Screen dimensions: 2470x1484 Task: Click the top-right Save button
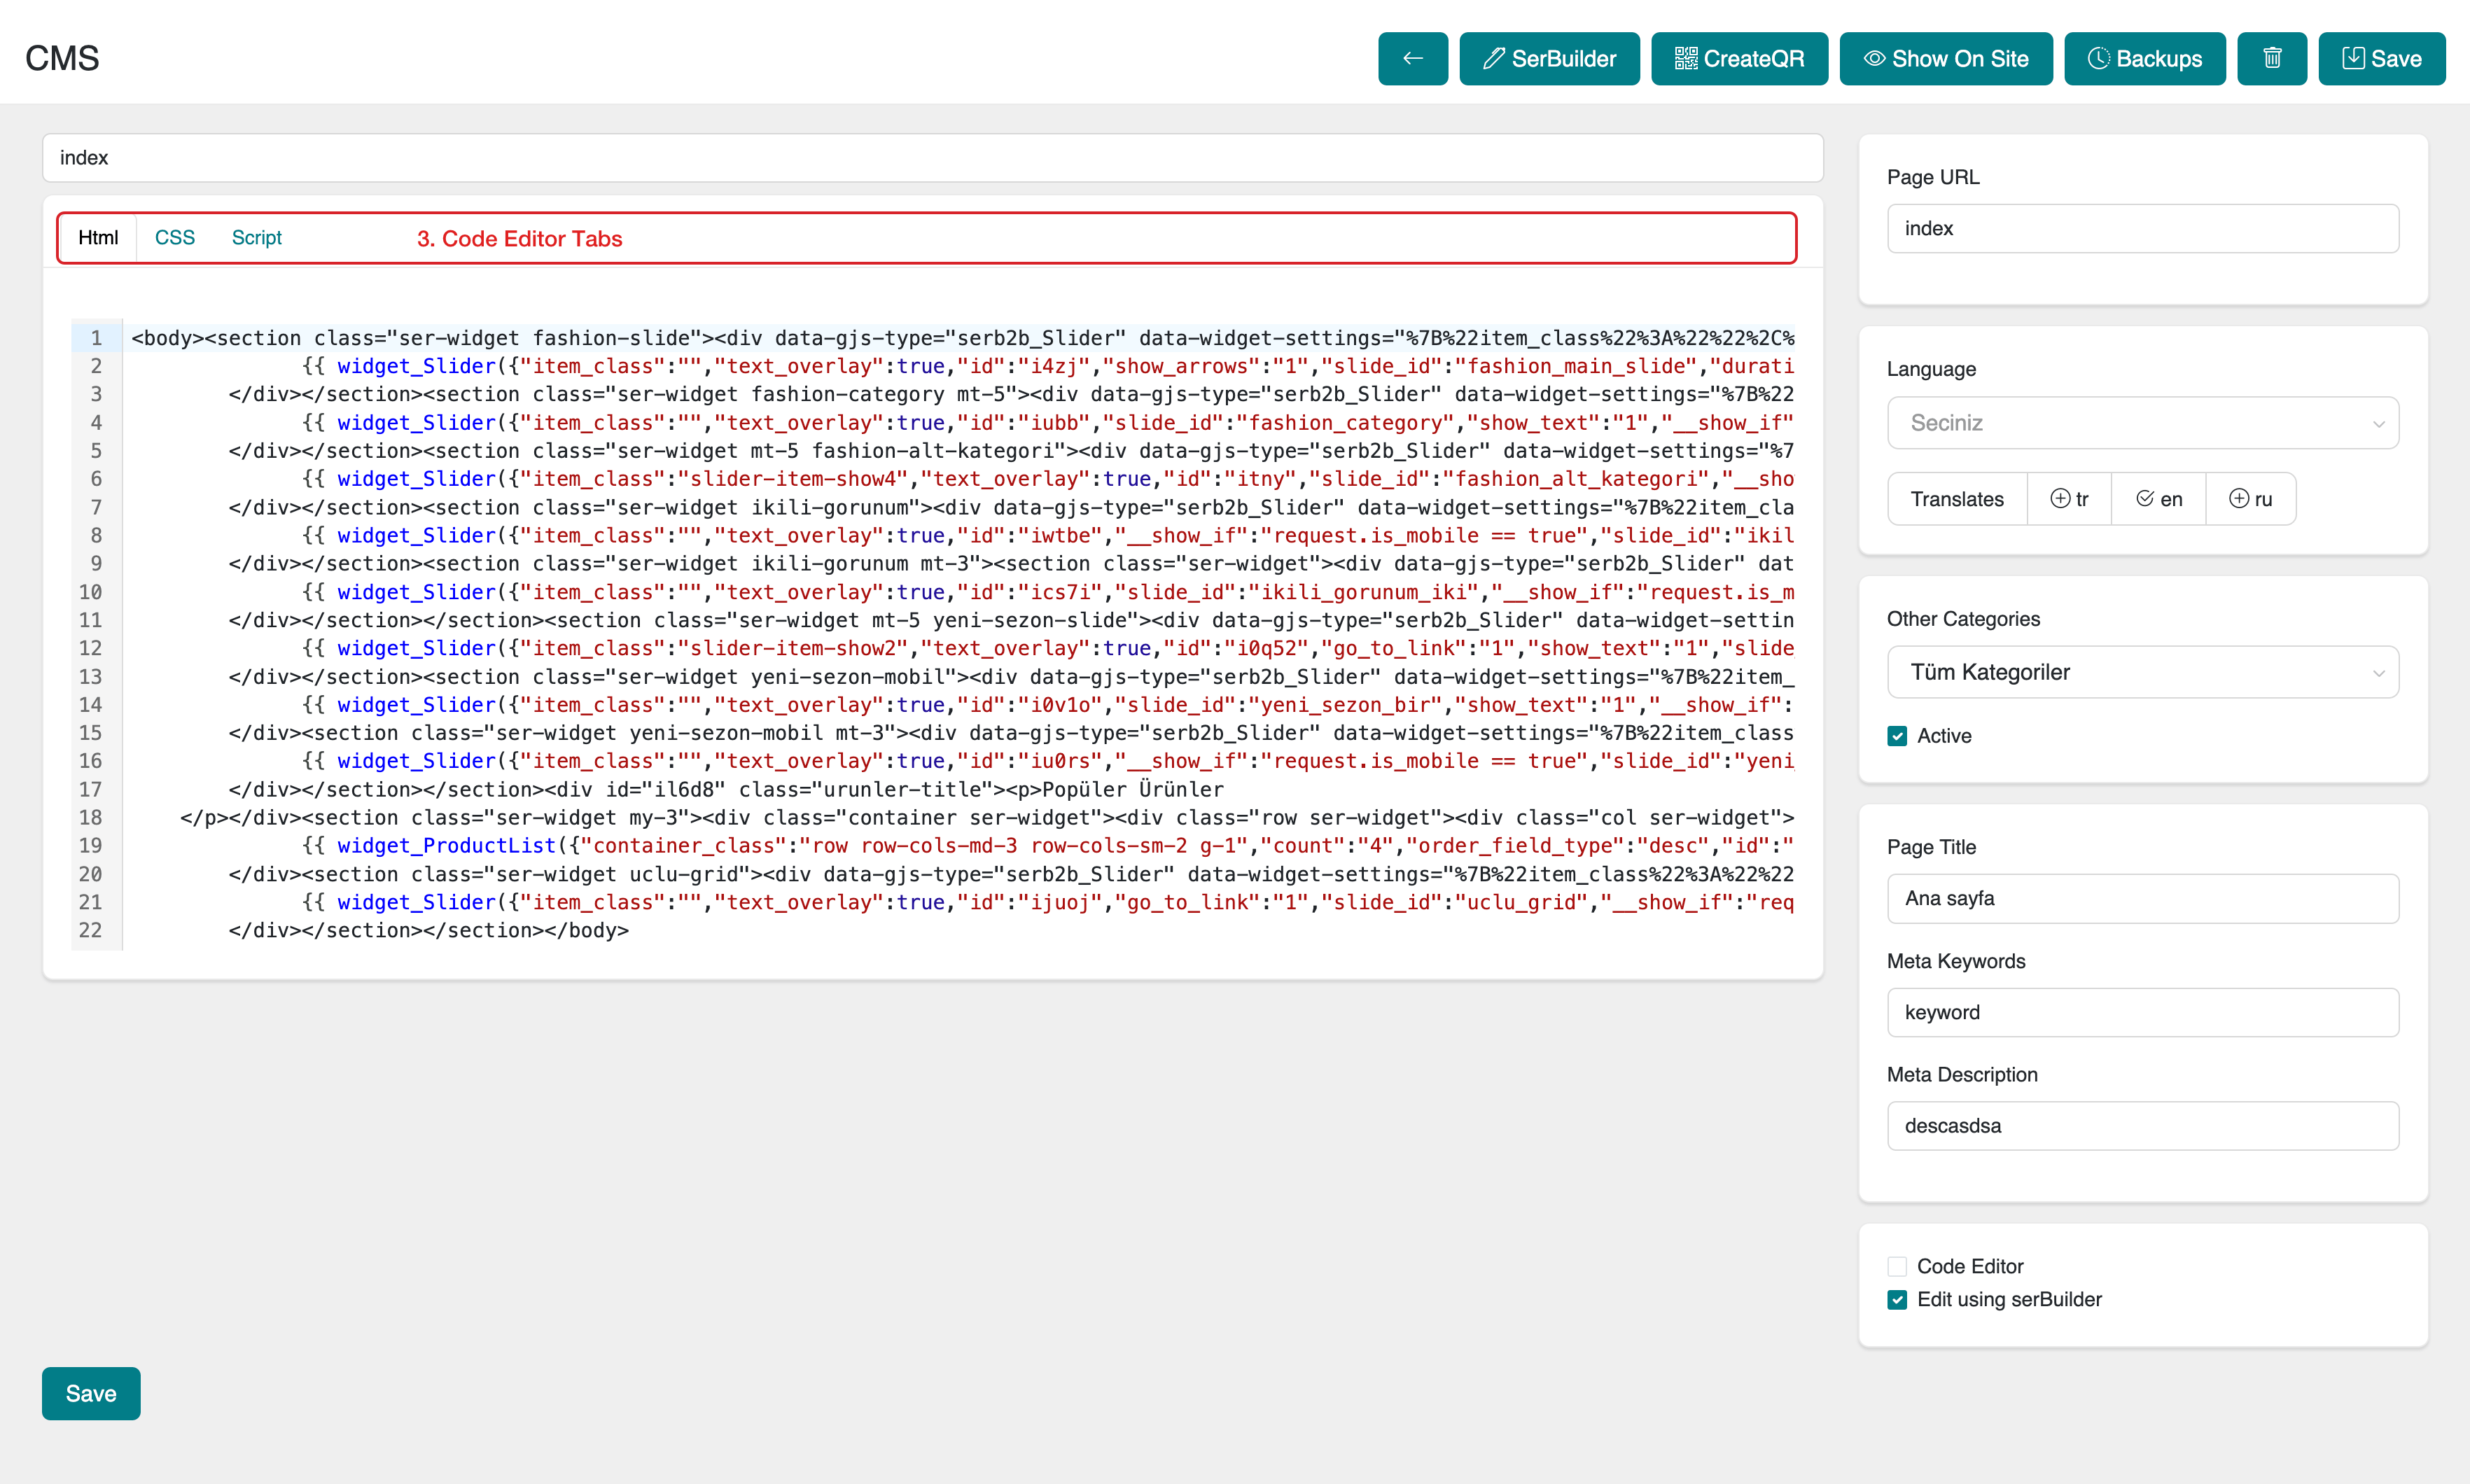point(2381,59)
